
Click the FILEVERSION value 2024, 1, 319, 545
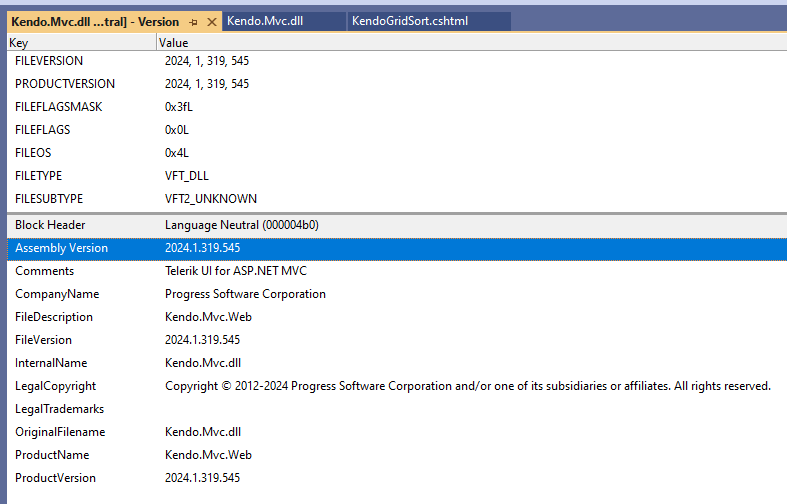207,61
